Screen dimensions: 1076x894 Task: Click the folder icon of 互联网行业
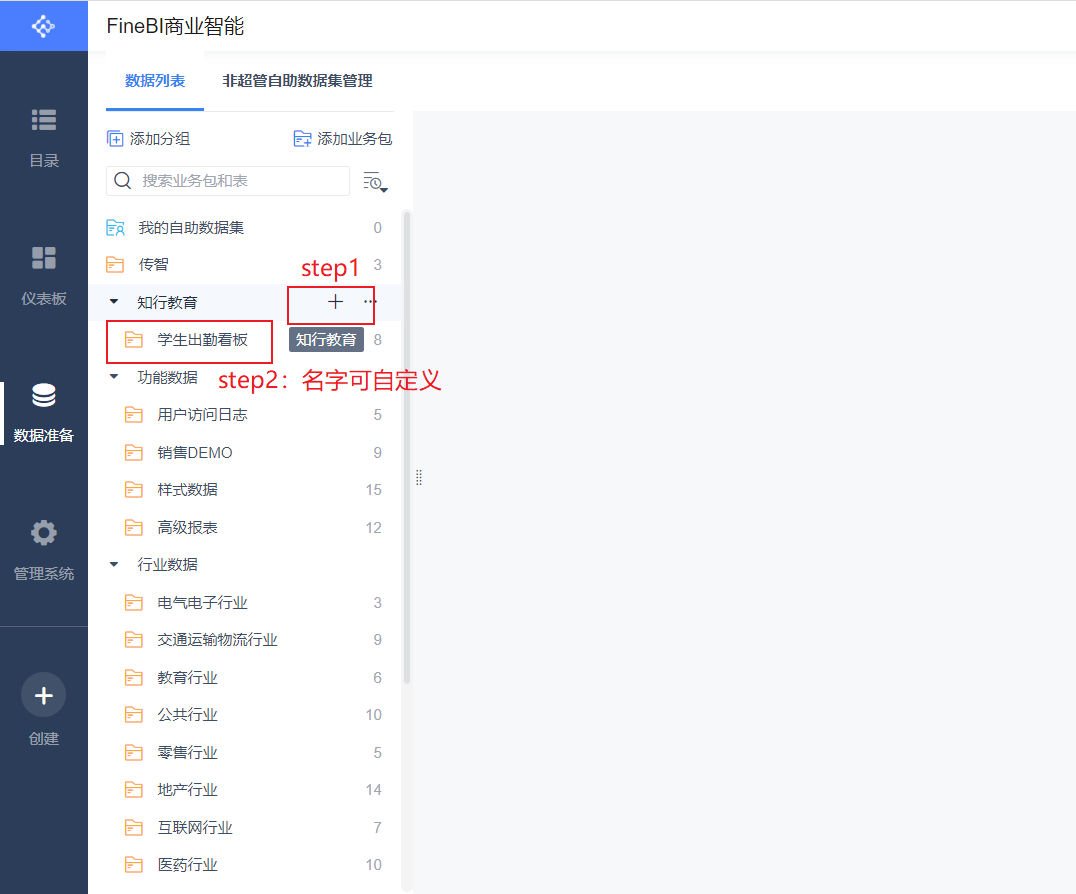[134, 827]
